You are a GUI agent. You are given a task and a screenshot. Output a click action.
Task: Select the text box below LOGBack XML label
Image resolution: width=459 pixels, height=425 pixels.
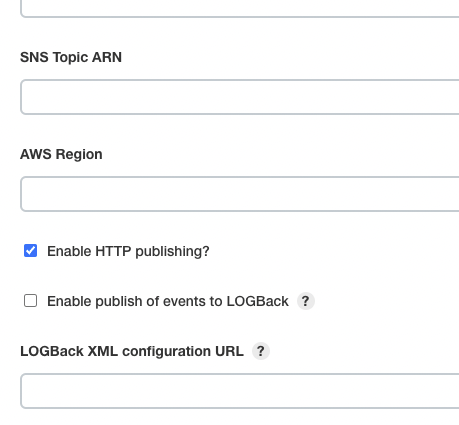pyautogui.click(x=240, y=391)
